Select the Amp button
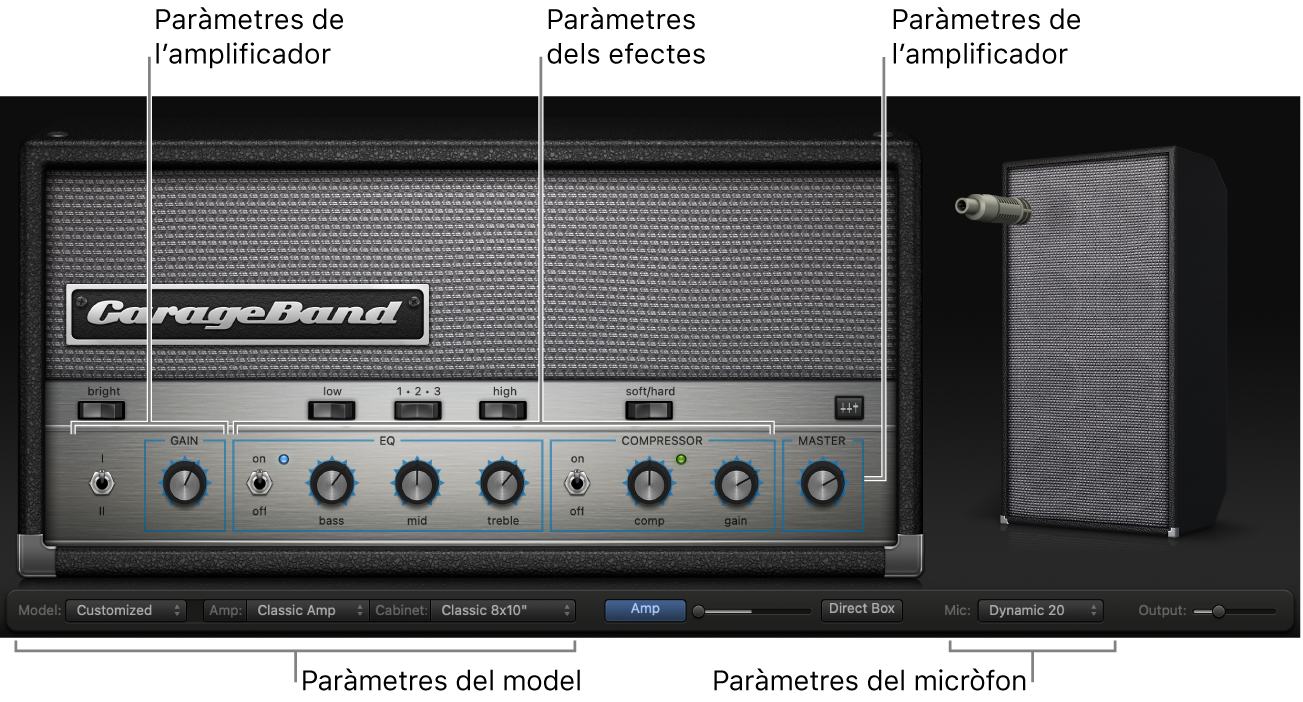Image resolution: width=1303 pixels, height=702 pixels. 645,609
